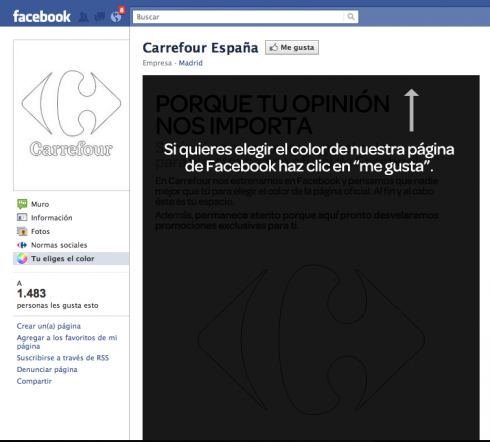Click Suscribirse a través de RSS
The width and height of the screenshot is (490, 442).
[x=63, y=358]
